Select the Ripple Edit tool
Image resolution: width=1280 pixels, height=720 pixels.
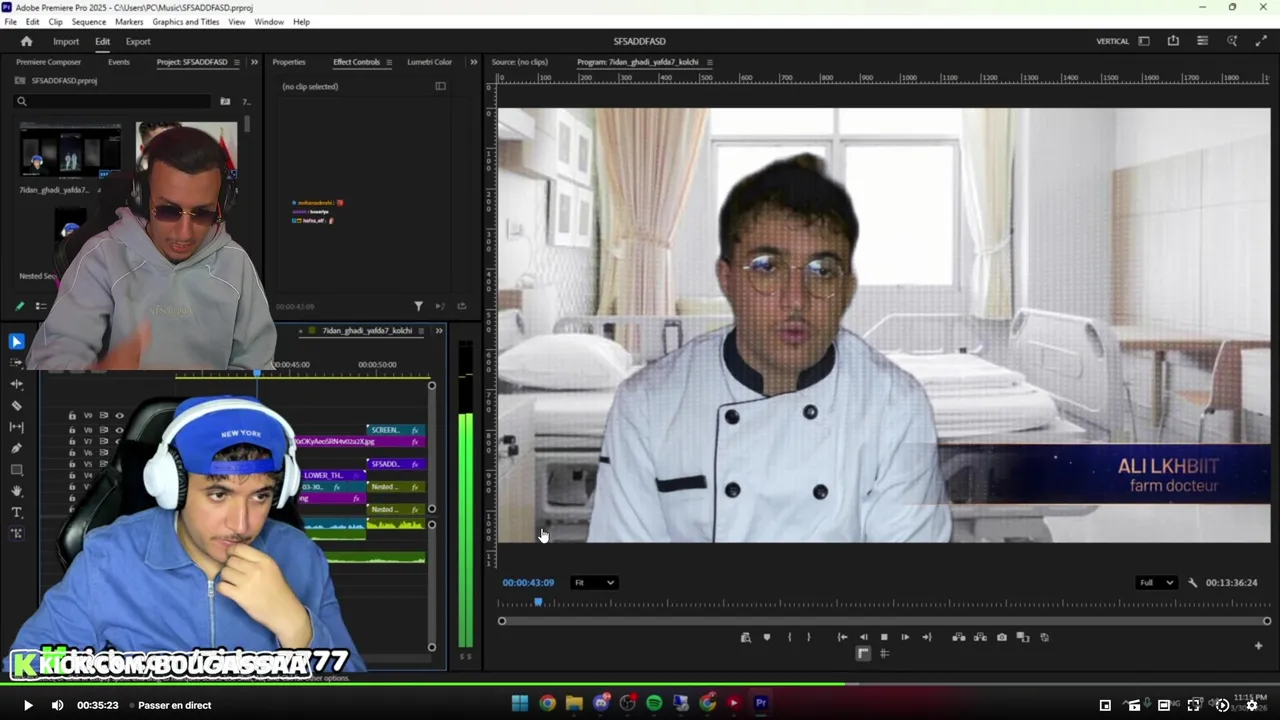[16, 384]
